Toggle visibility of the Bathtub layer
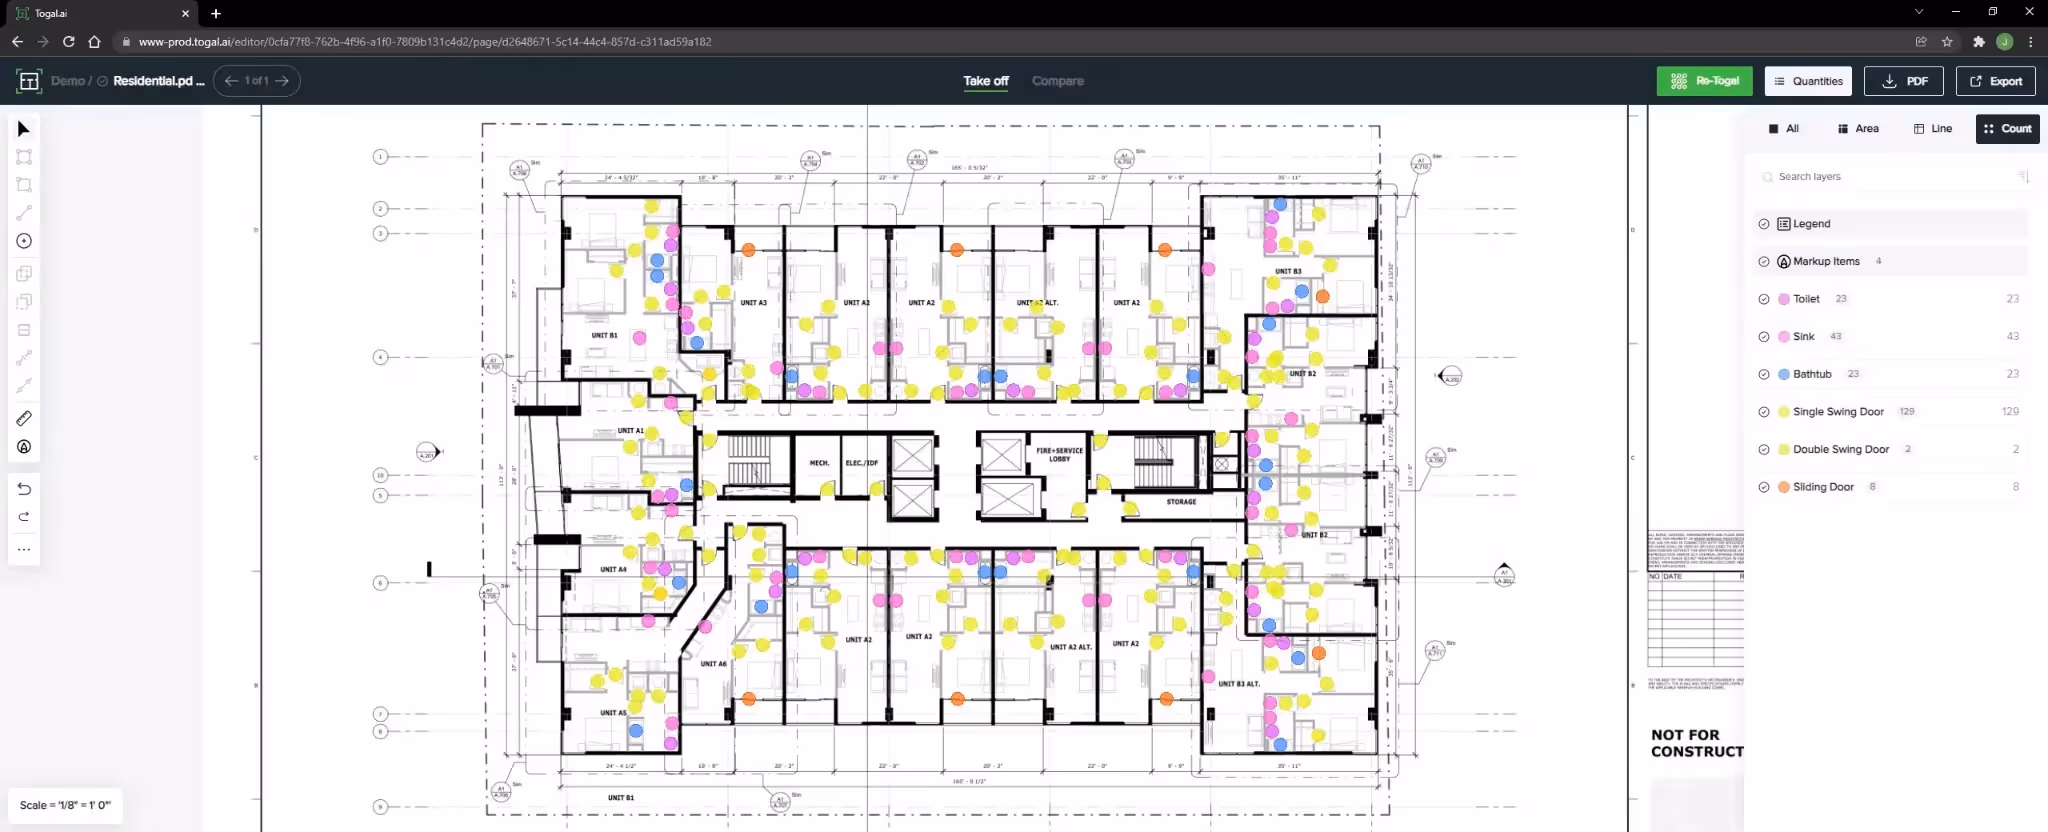The height and width of the screenshot is (832, 2048). [1764, 374]
